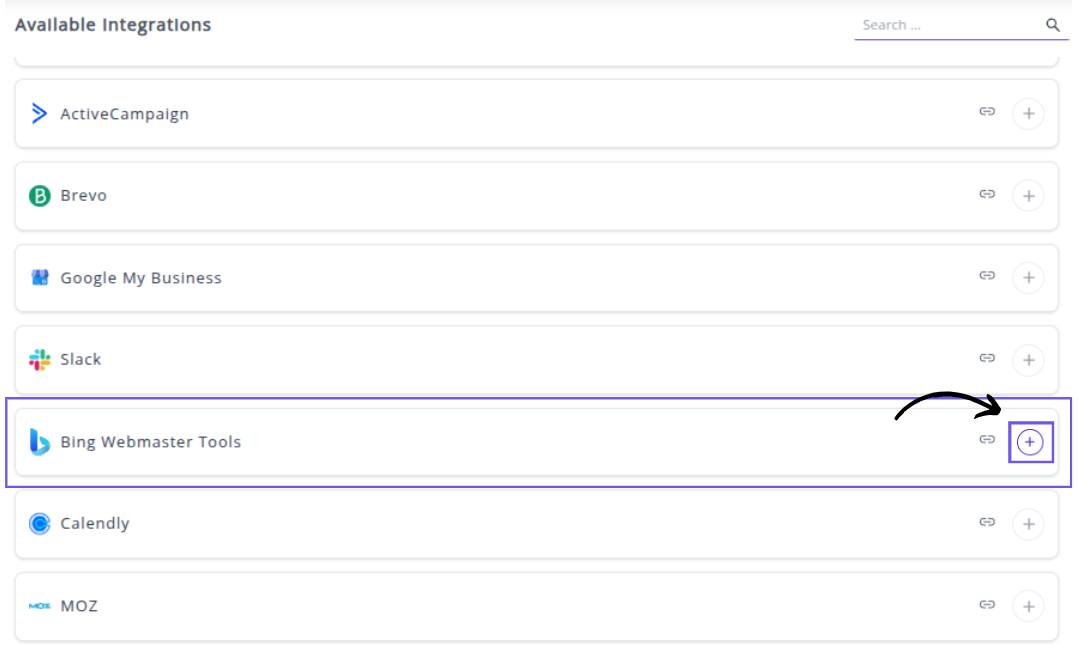Add the MOZ integration
Viewport: 1078px width, 646px height.
1028,606
